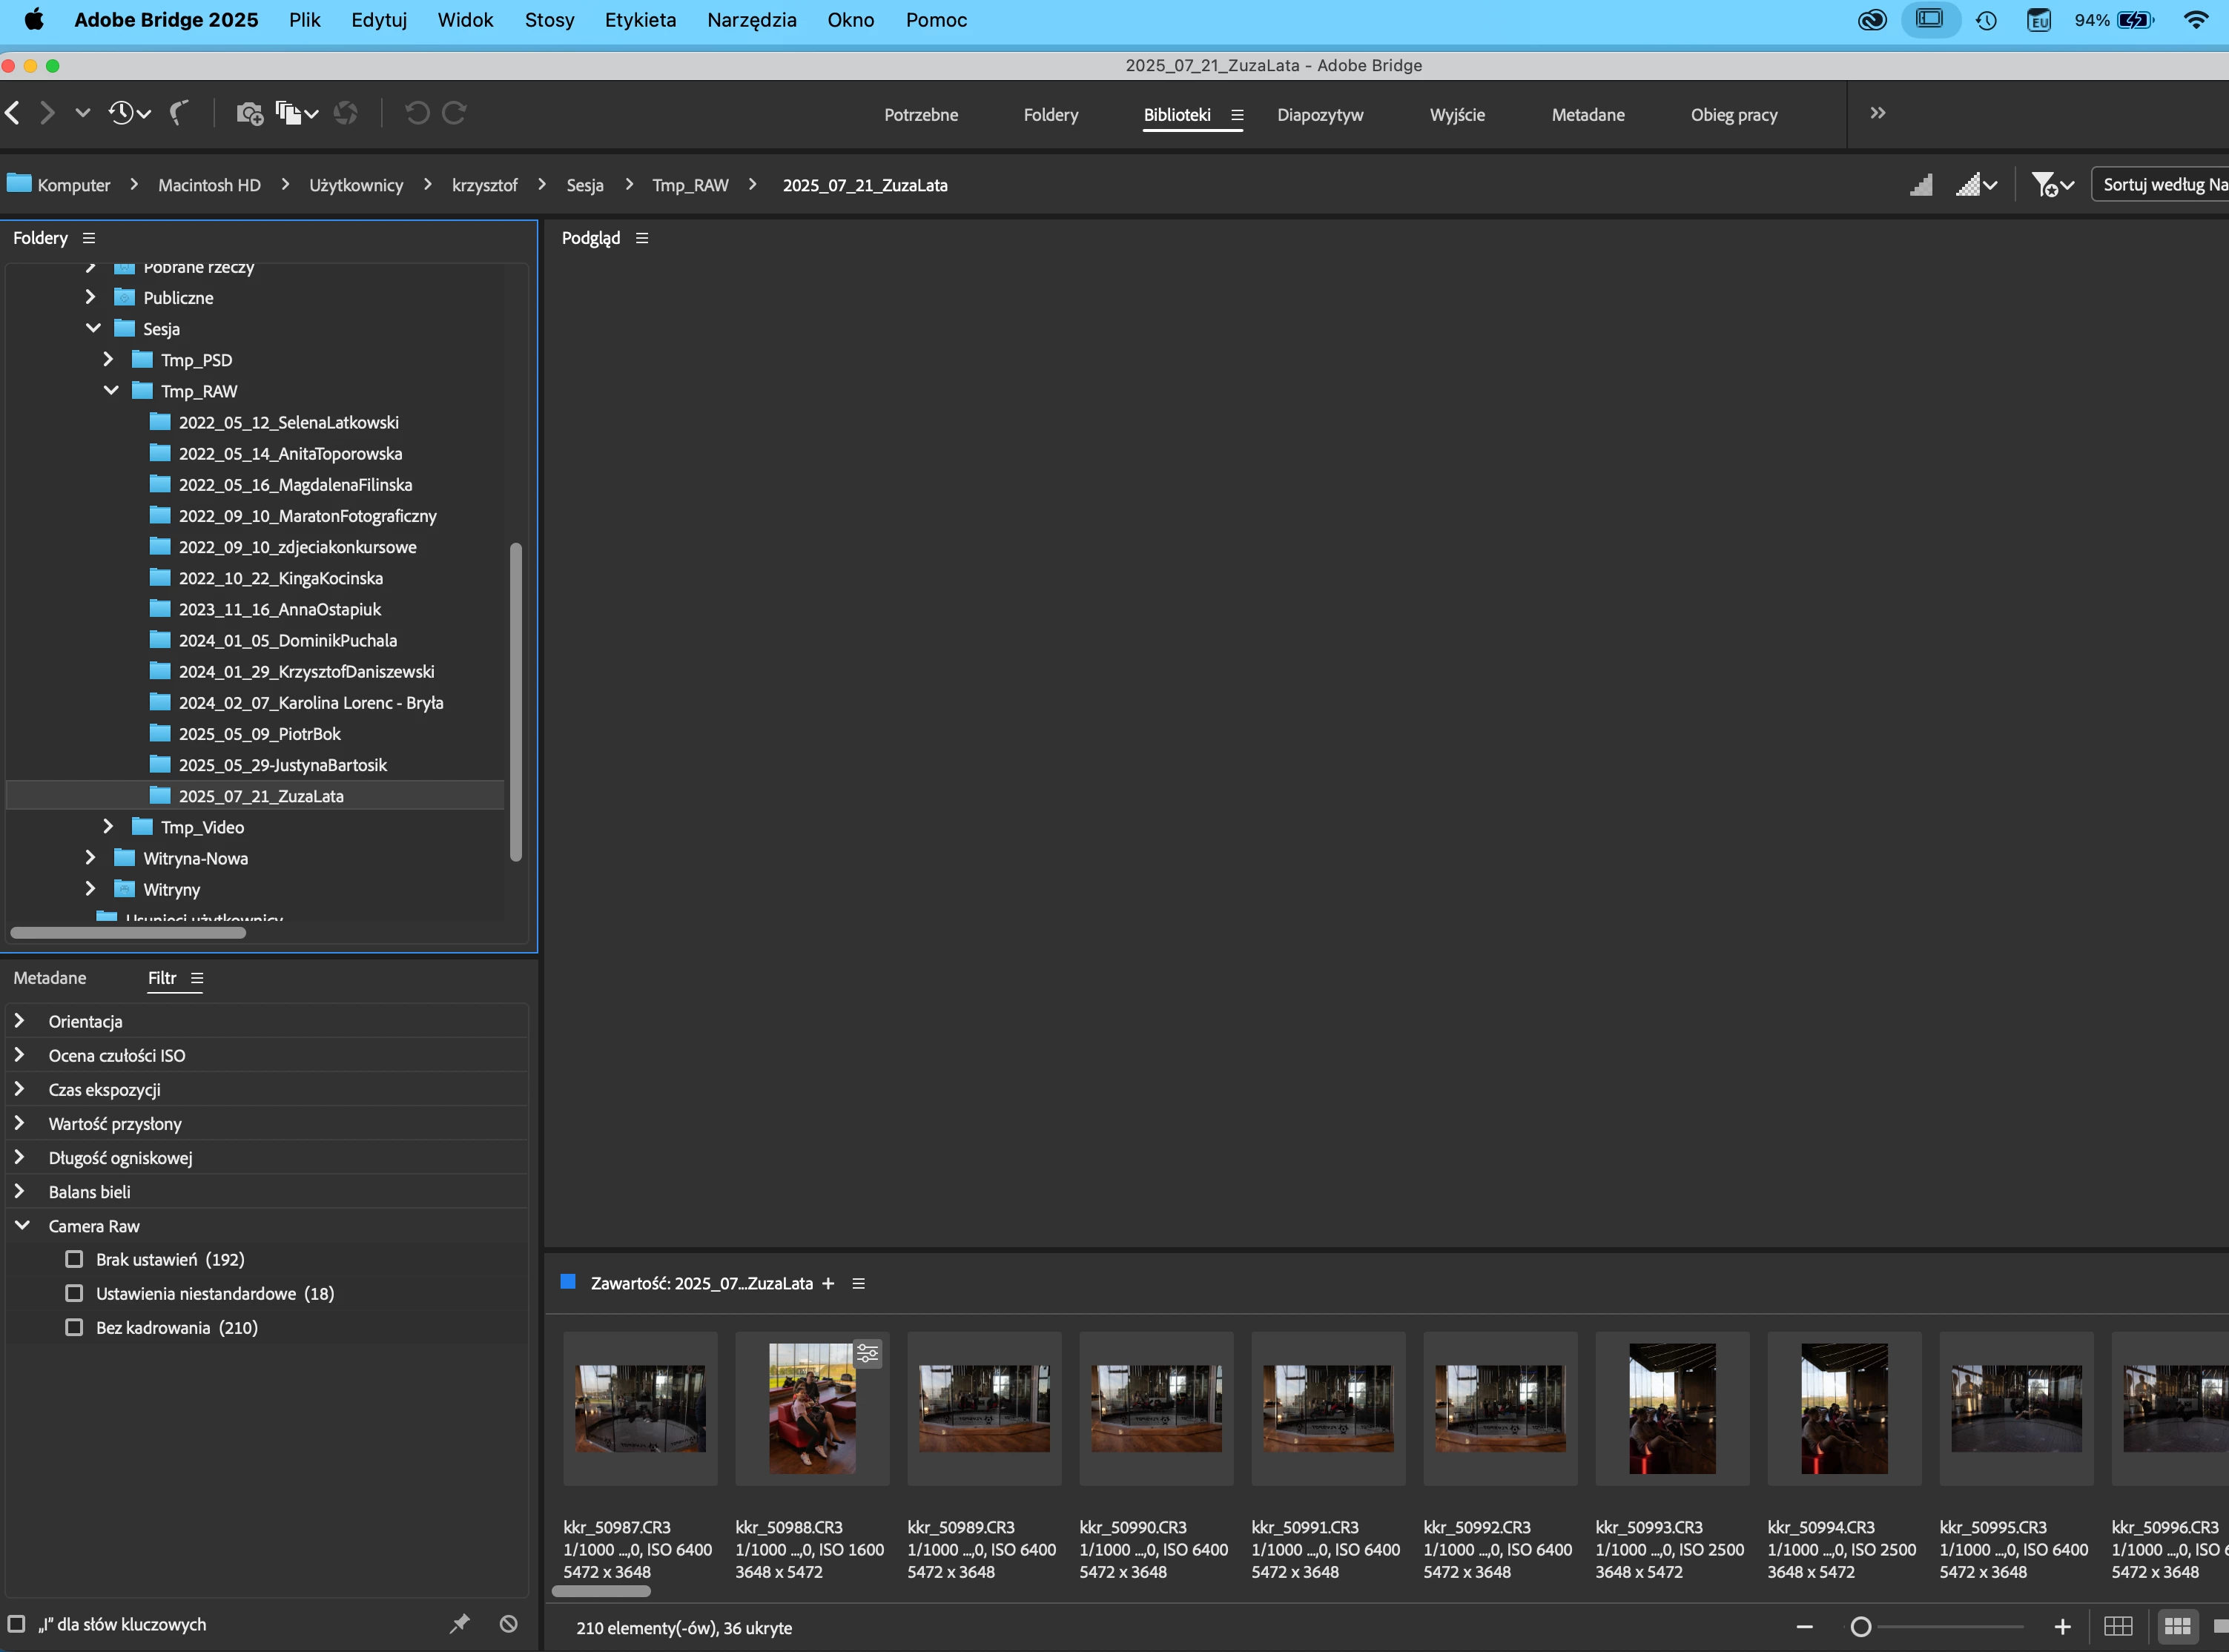Click the get photos from camera icon
The width and height of the screenshot is (2229, 1652).
pyautogui.click(x=249, y=113)
